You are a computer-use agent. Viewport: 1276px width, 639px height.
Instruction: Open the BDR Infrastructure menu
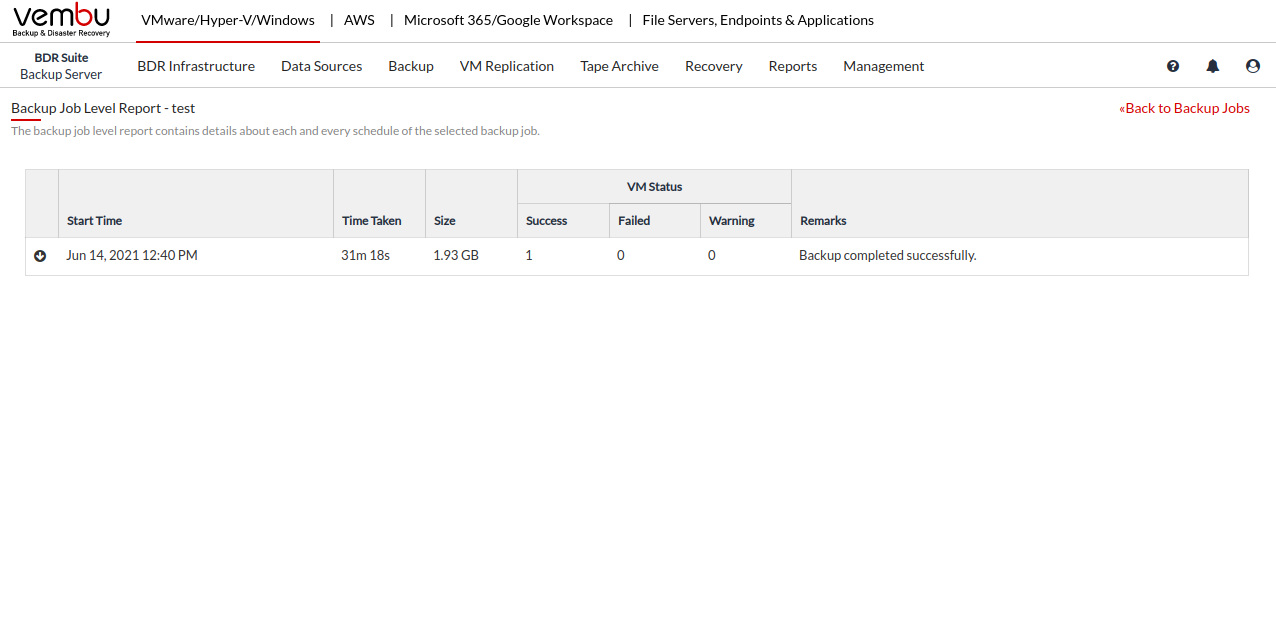click(196, 66)
